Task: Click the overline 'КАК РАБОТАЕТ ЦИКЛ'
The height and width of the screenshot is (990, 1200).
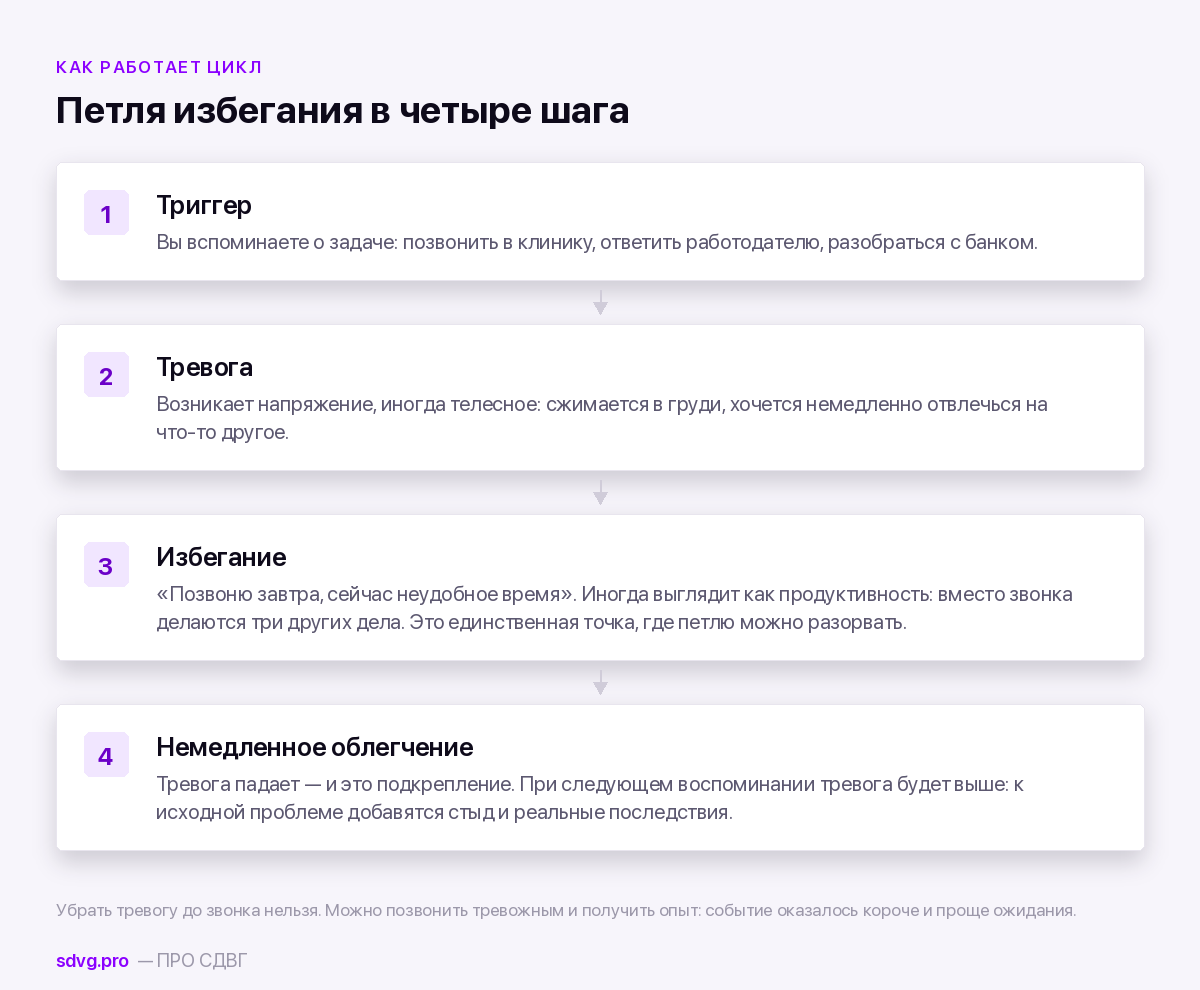Action: tap(159, 67)
